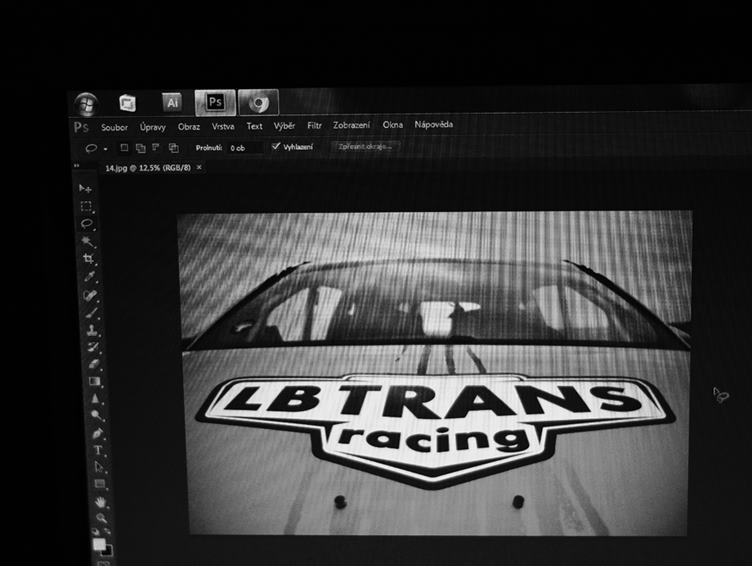The width and height of the screenshot is (752, 566).
Task: Open the Výběr menu
Action: point(284,126)
